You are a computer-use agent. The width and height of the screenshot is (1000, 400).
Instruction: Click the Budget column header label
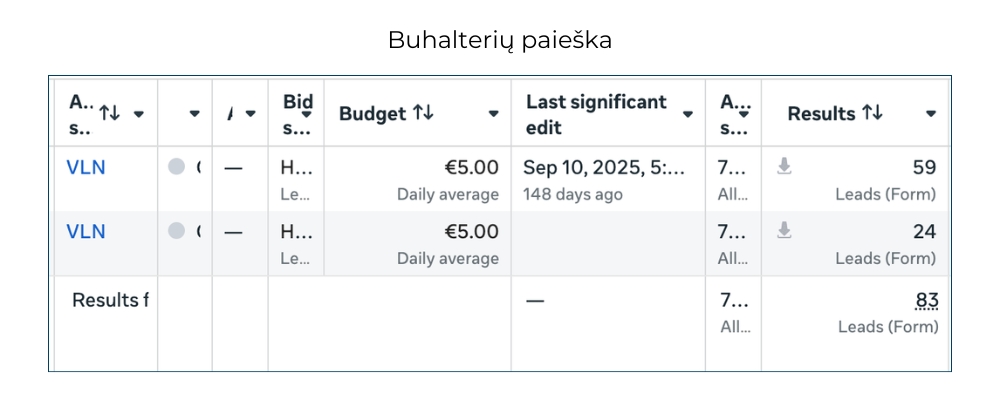[372, 114]
